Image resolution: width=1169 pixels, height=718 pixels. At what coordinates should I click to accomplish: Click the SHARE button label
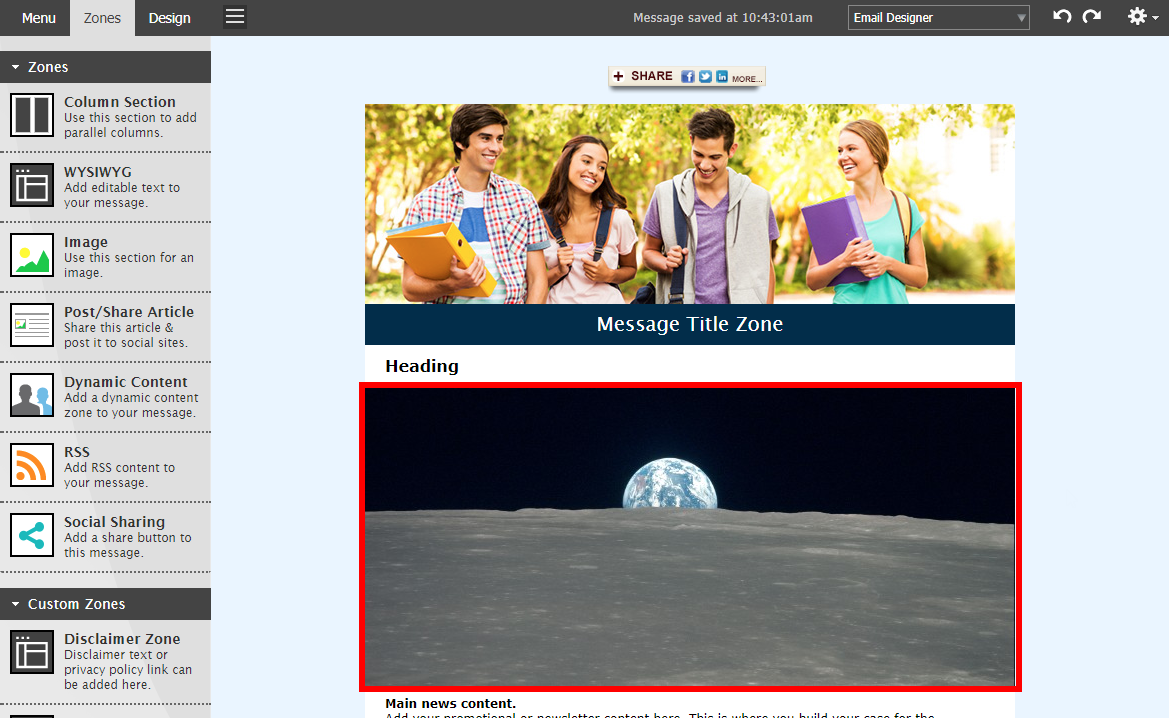click(652, 76)
